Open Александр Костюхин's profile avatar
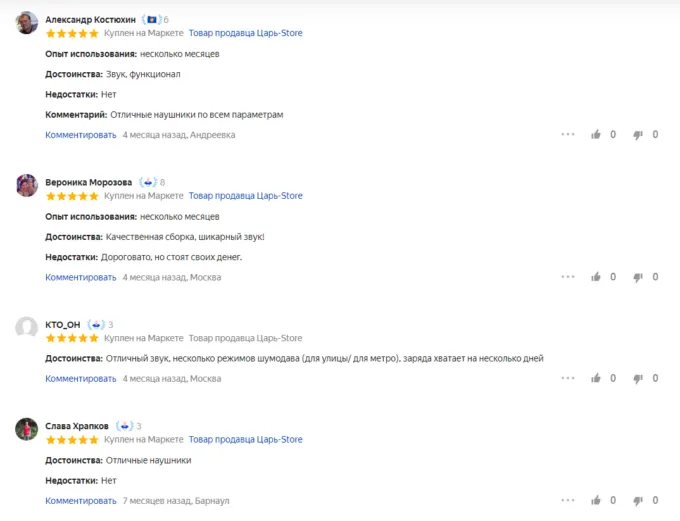Viewport: 680px width, 521px height. [x=28, y=23]
